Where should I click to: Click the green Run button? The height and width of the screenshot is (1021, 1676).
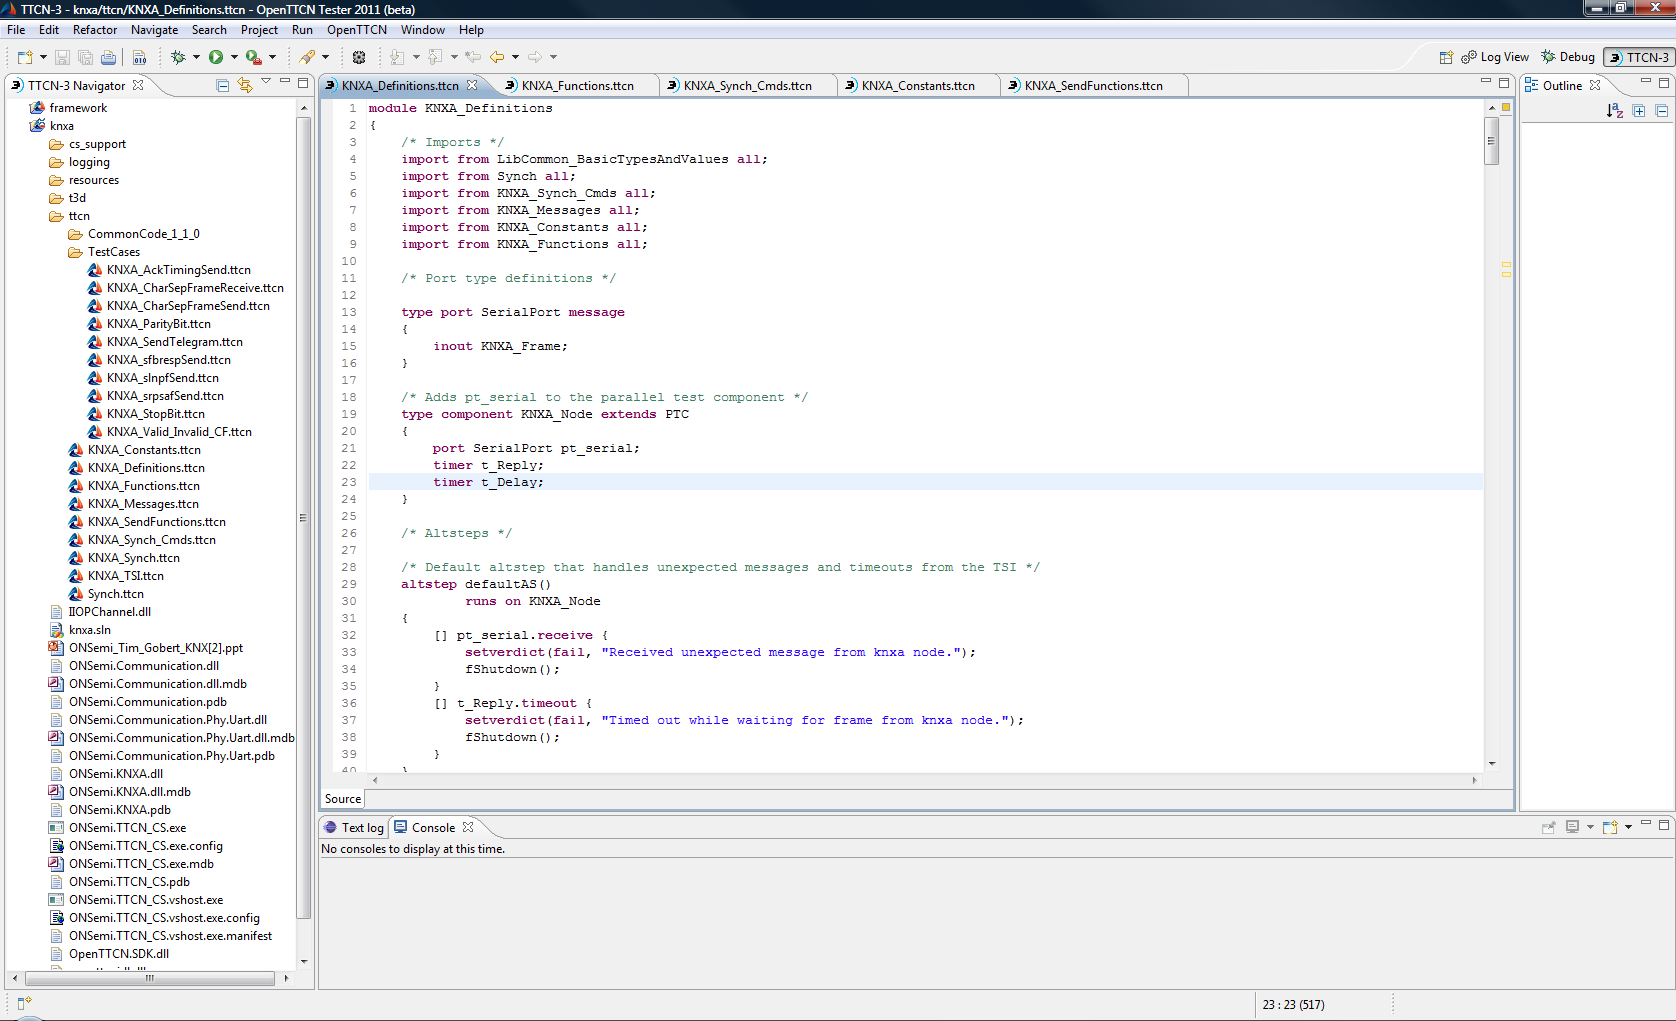pos(216,57)
